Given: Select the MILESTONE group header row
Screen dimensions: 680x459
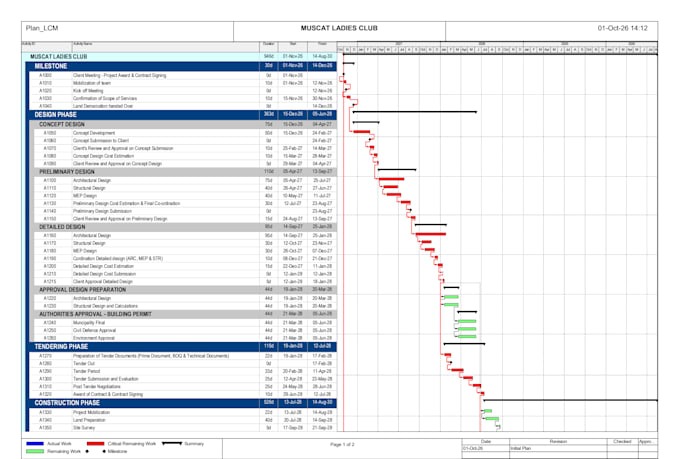Looking at the screenshot, I should coord(181,66).
